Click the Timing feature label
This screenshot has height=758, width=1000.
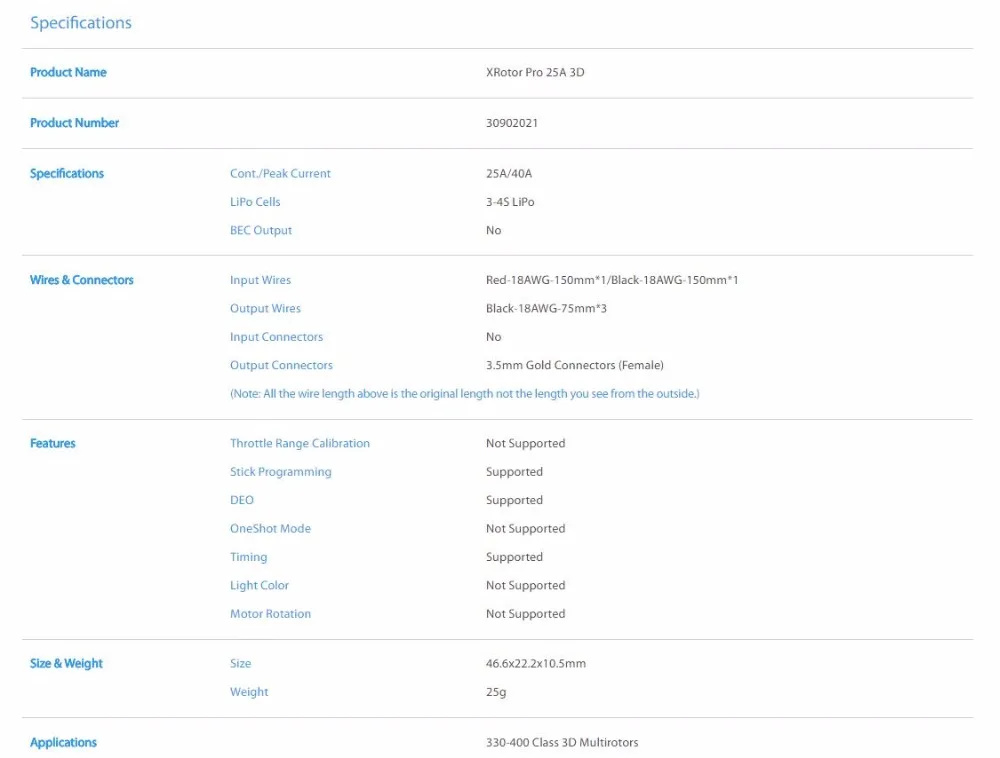click(x=249, y=557)
